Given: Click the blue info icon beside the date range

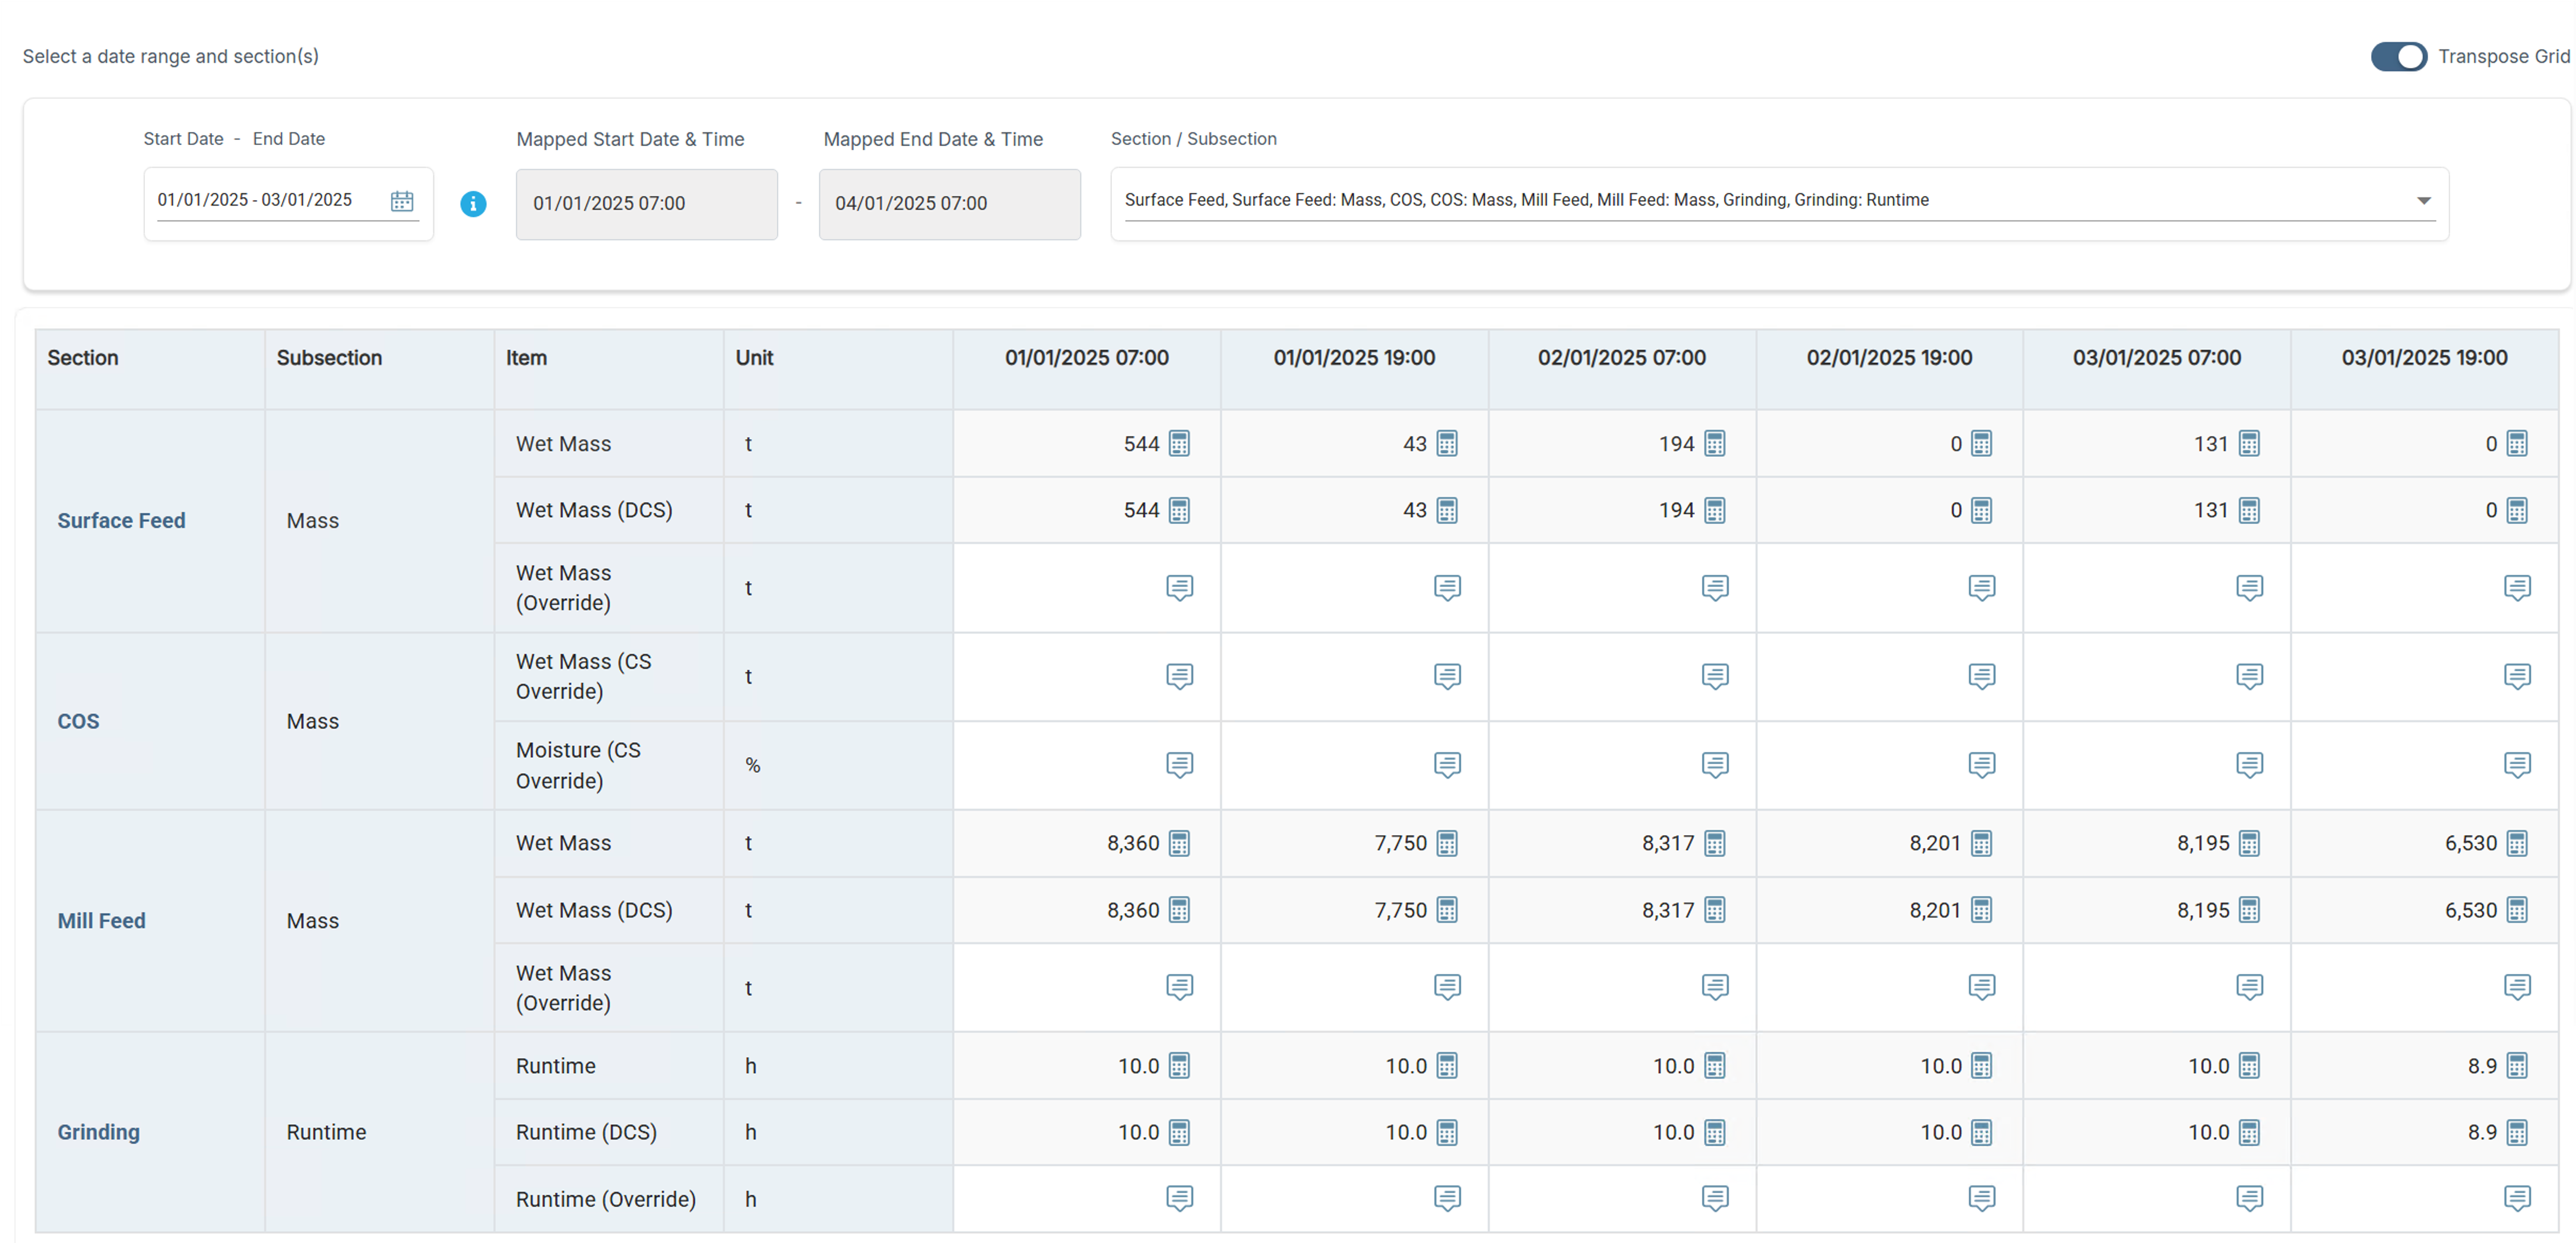Looking at the screenshot, I should pyautogui.click(x=473, y=204).
